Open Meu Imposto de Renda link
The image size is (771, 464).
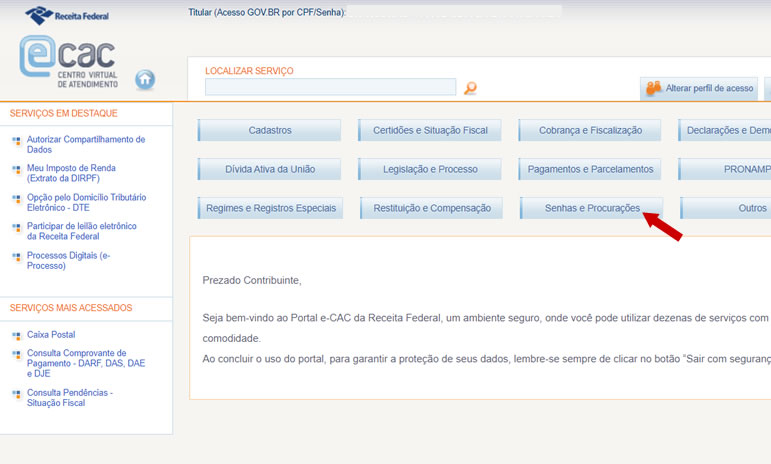click(x=71, y=173)
